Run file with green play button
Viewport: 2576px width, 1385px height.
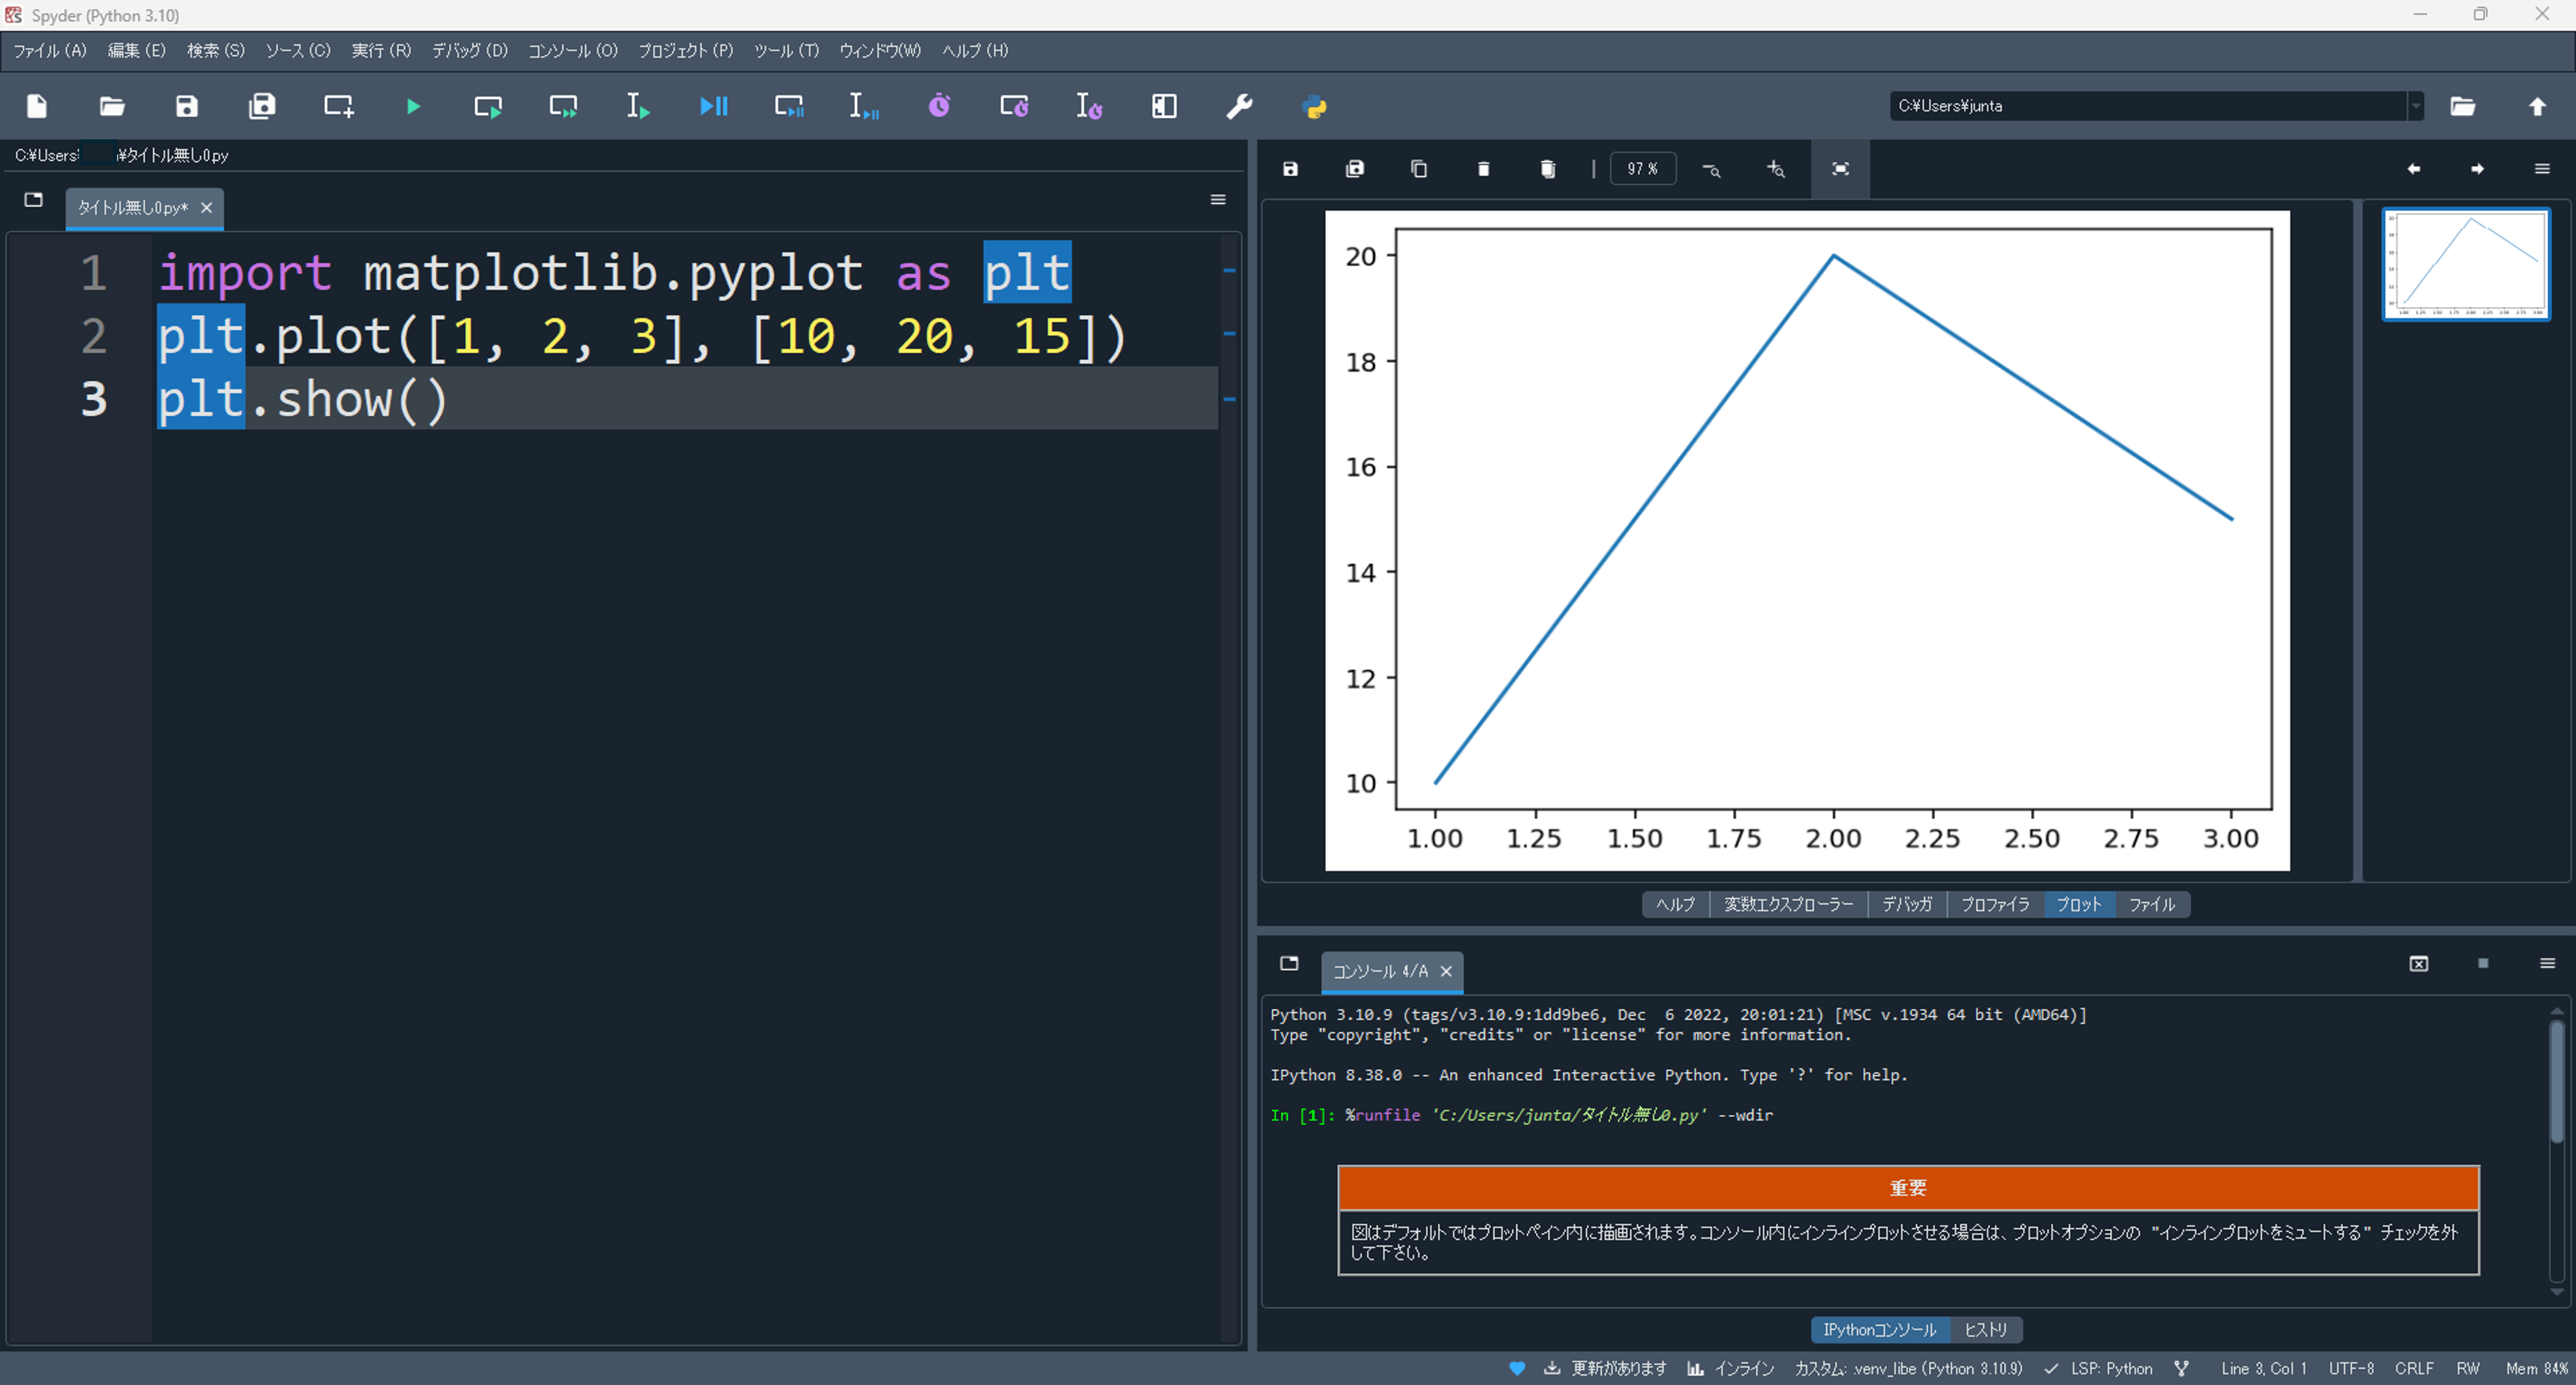point(413,106)
